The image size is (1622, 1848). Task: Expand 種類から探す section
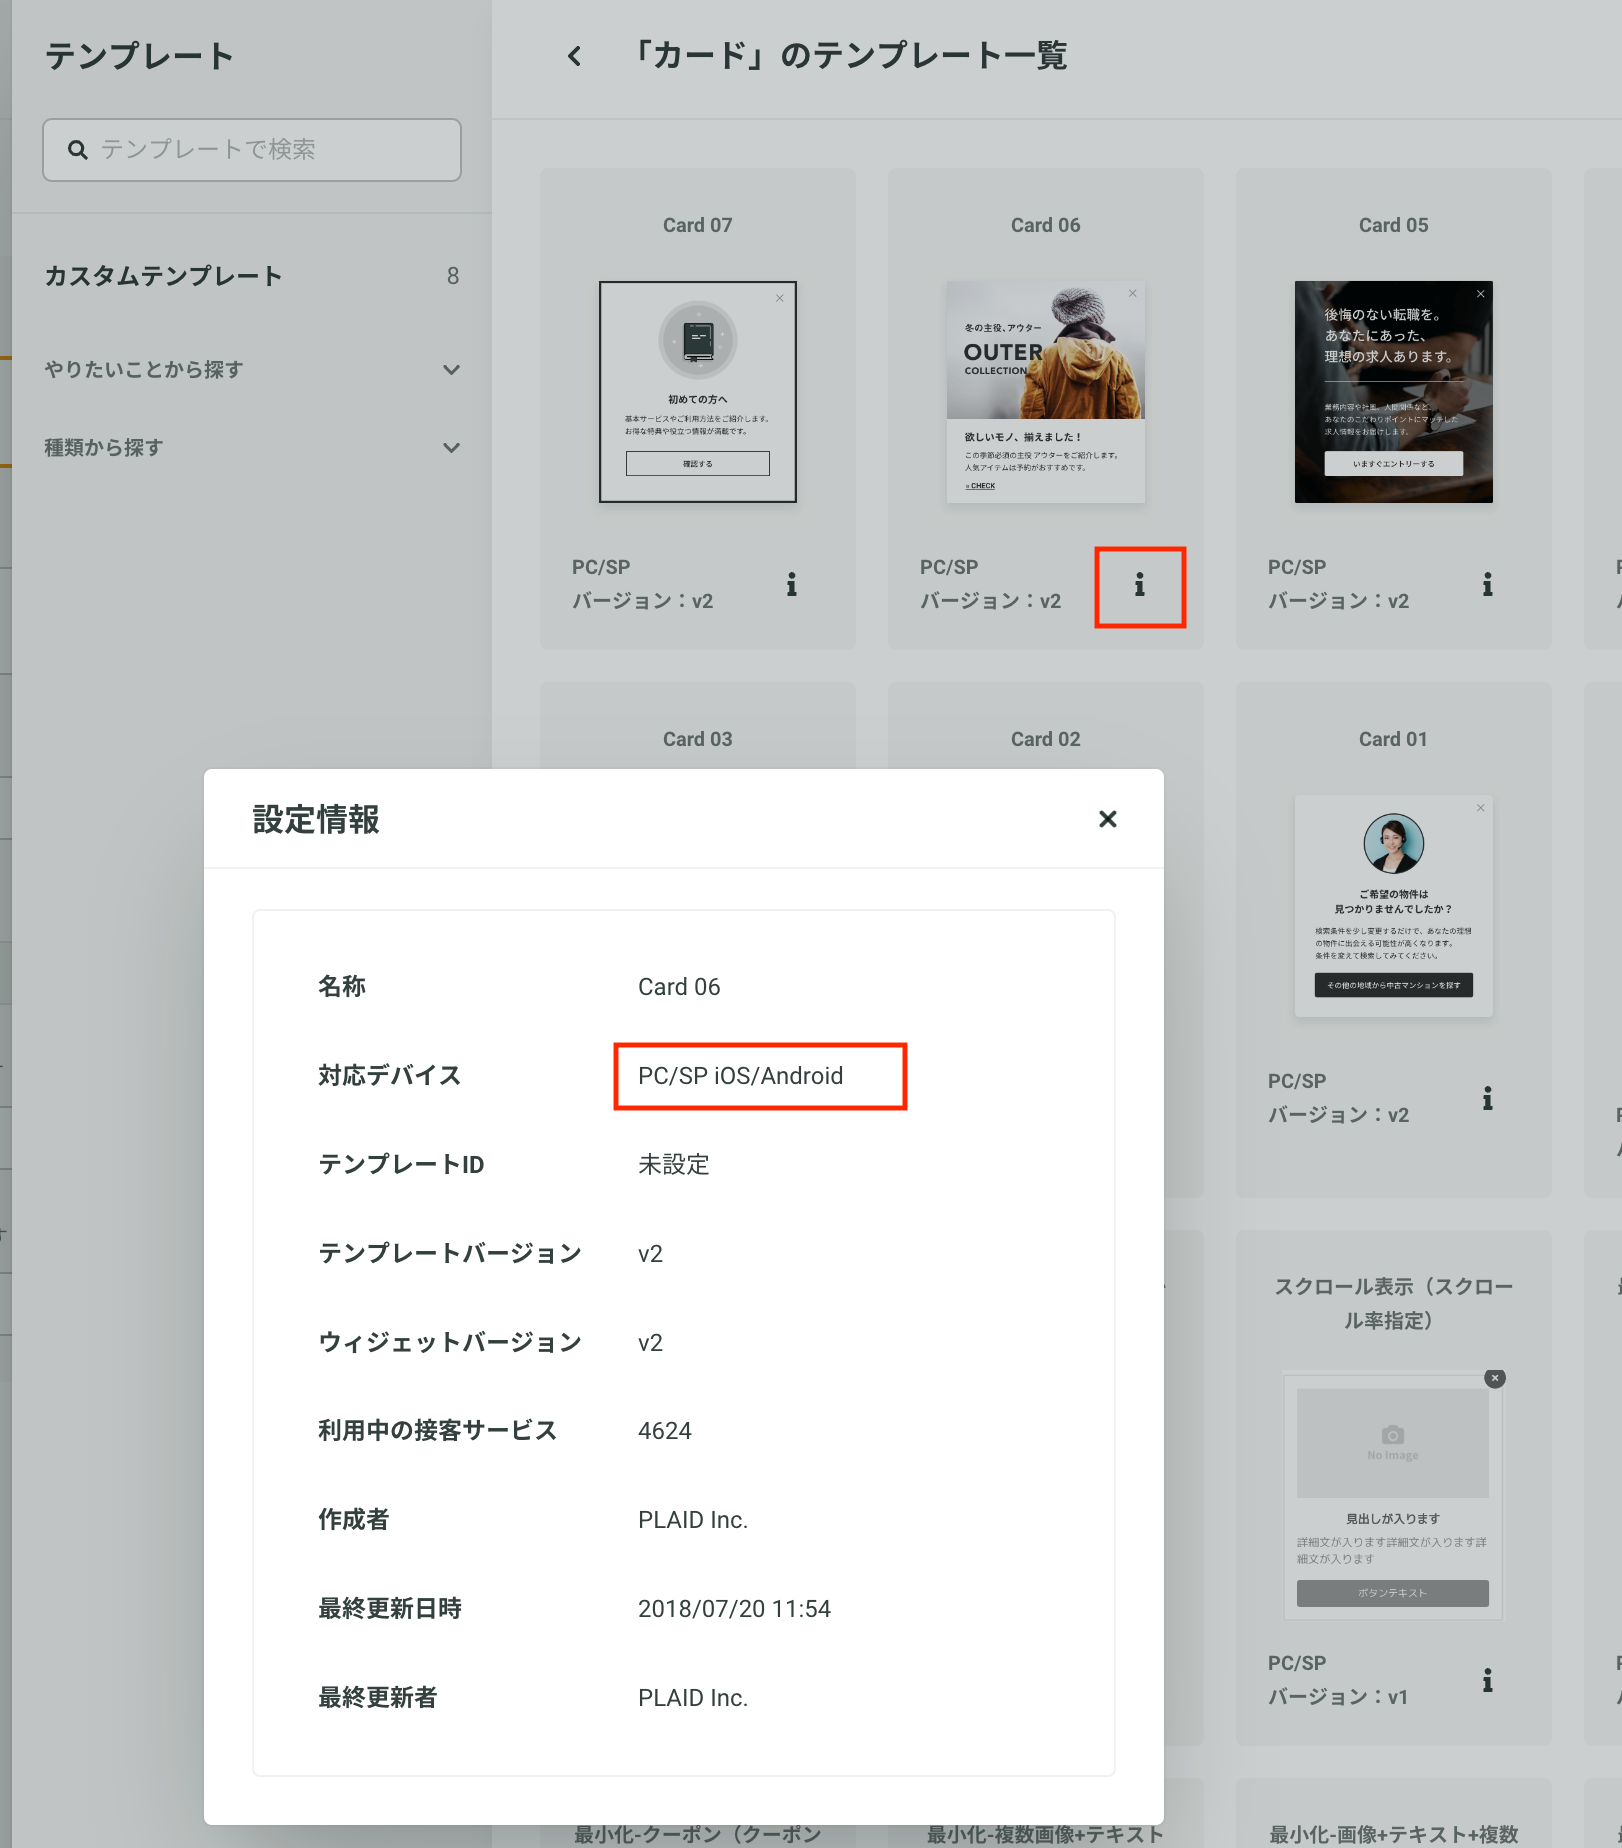252,448
